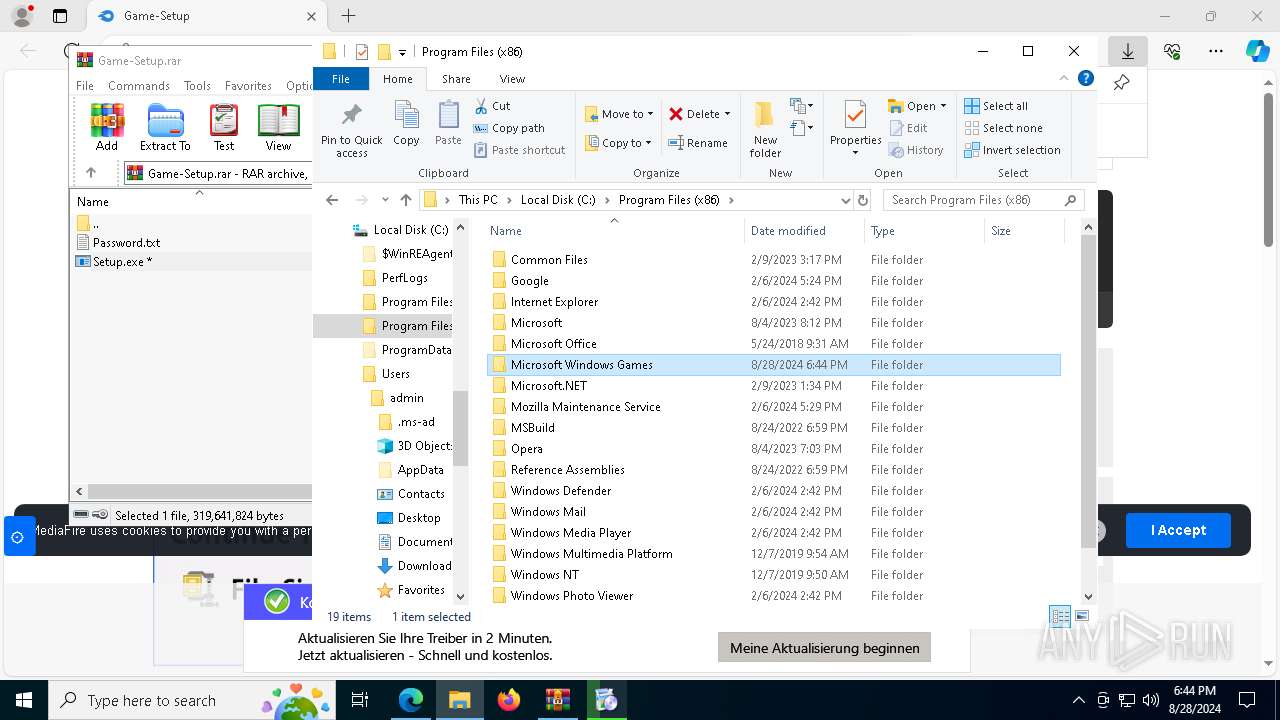
Task: Click Copy path in ribbon
Action: [x=509, y=128]
